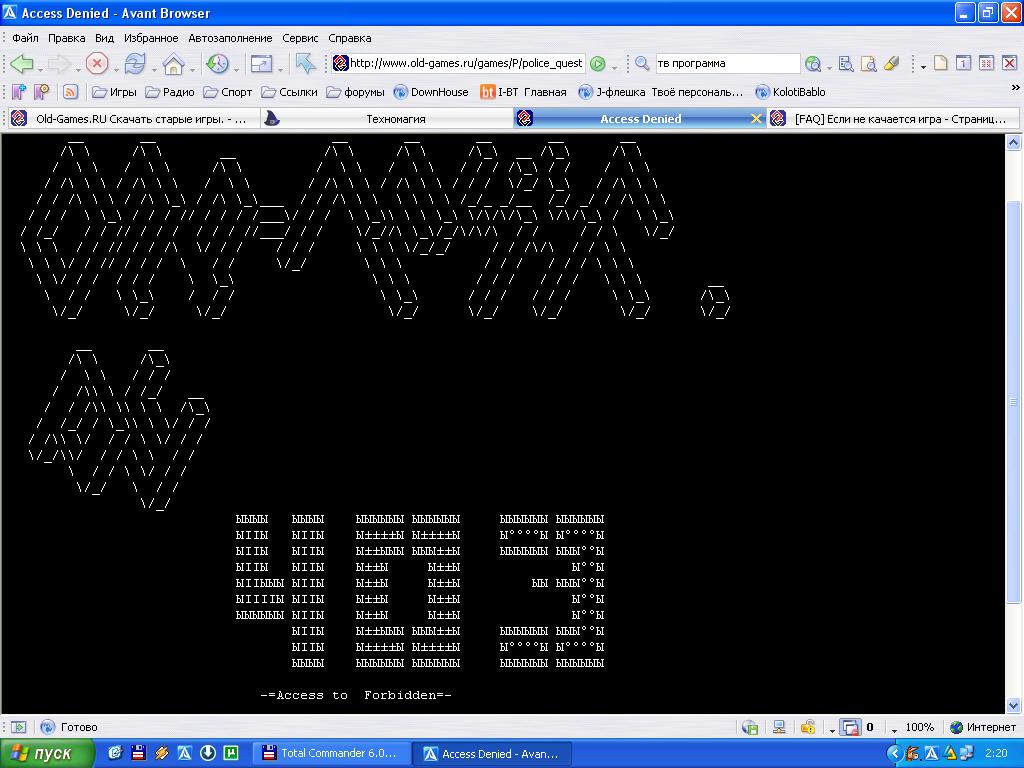Click the first status bar icon right of Готово
Image resolution: width=1024 pixels, height=768 pixels.
pos(750,727)
